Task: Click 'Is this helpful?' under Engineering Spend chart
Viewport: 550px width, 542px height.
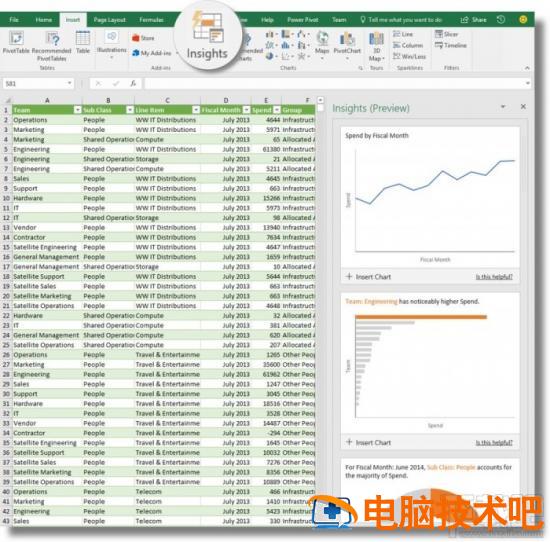Action: coord(494,443)
